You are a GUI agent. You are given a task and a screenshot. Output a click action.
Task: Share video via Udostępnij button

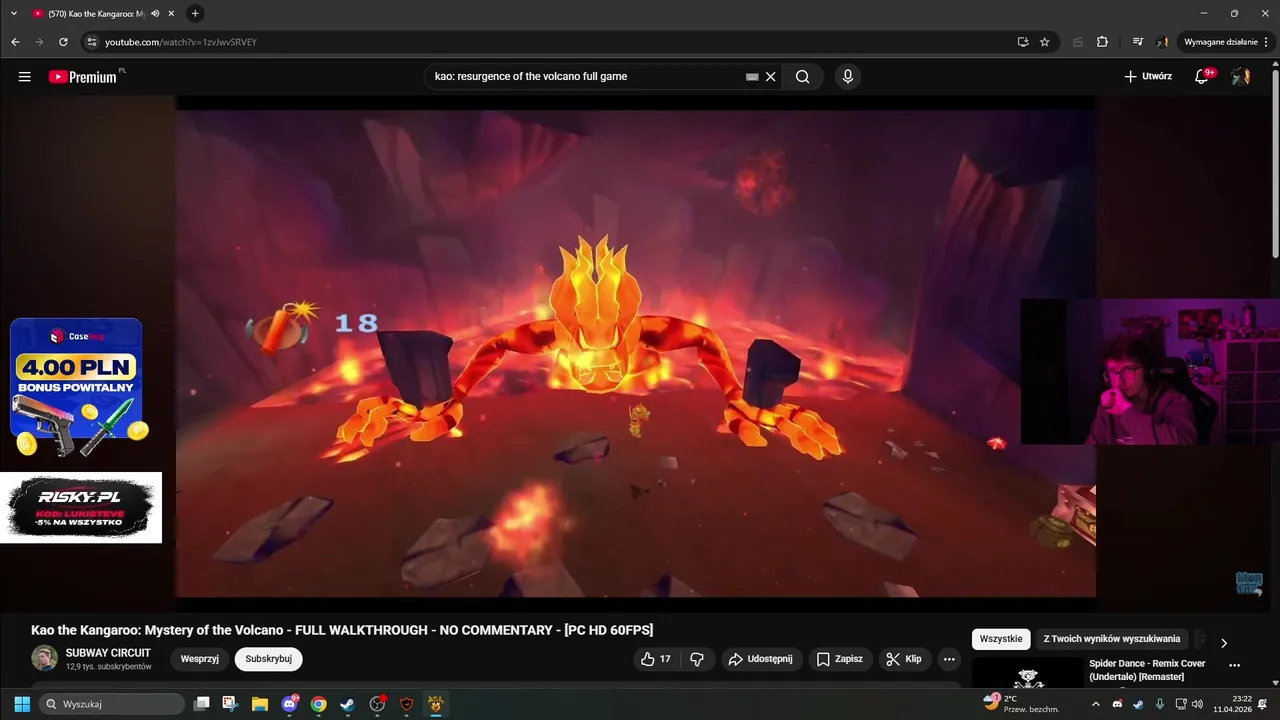761,659
